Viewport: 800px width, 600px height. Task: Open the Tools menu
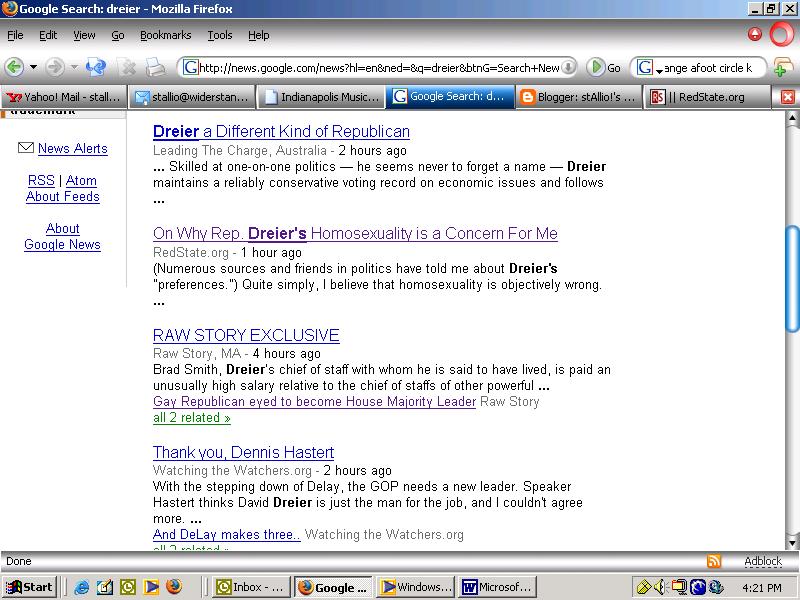pyautogui.click(x=220, y=35)
